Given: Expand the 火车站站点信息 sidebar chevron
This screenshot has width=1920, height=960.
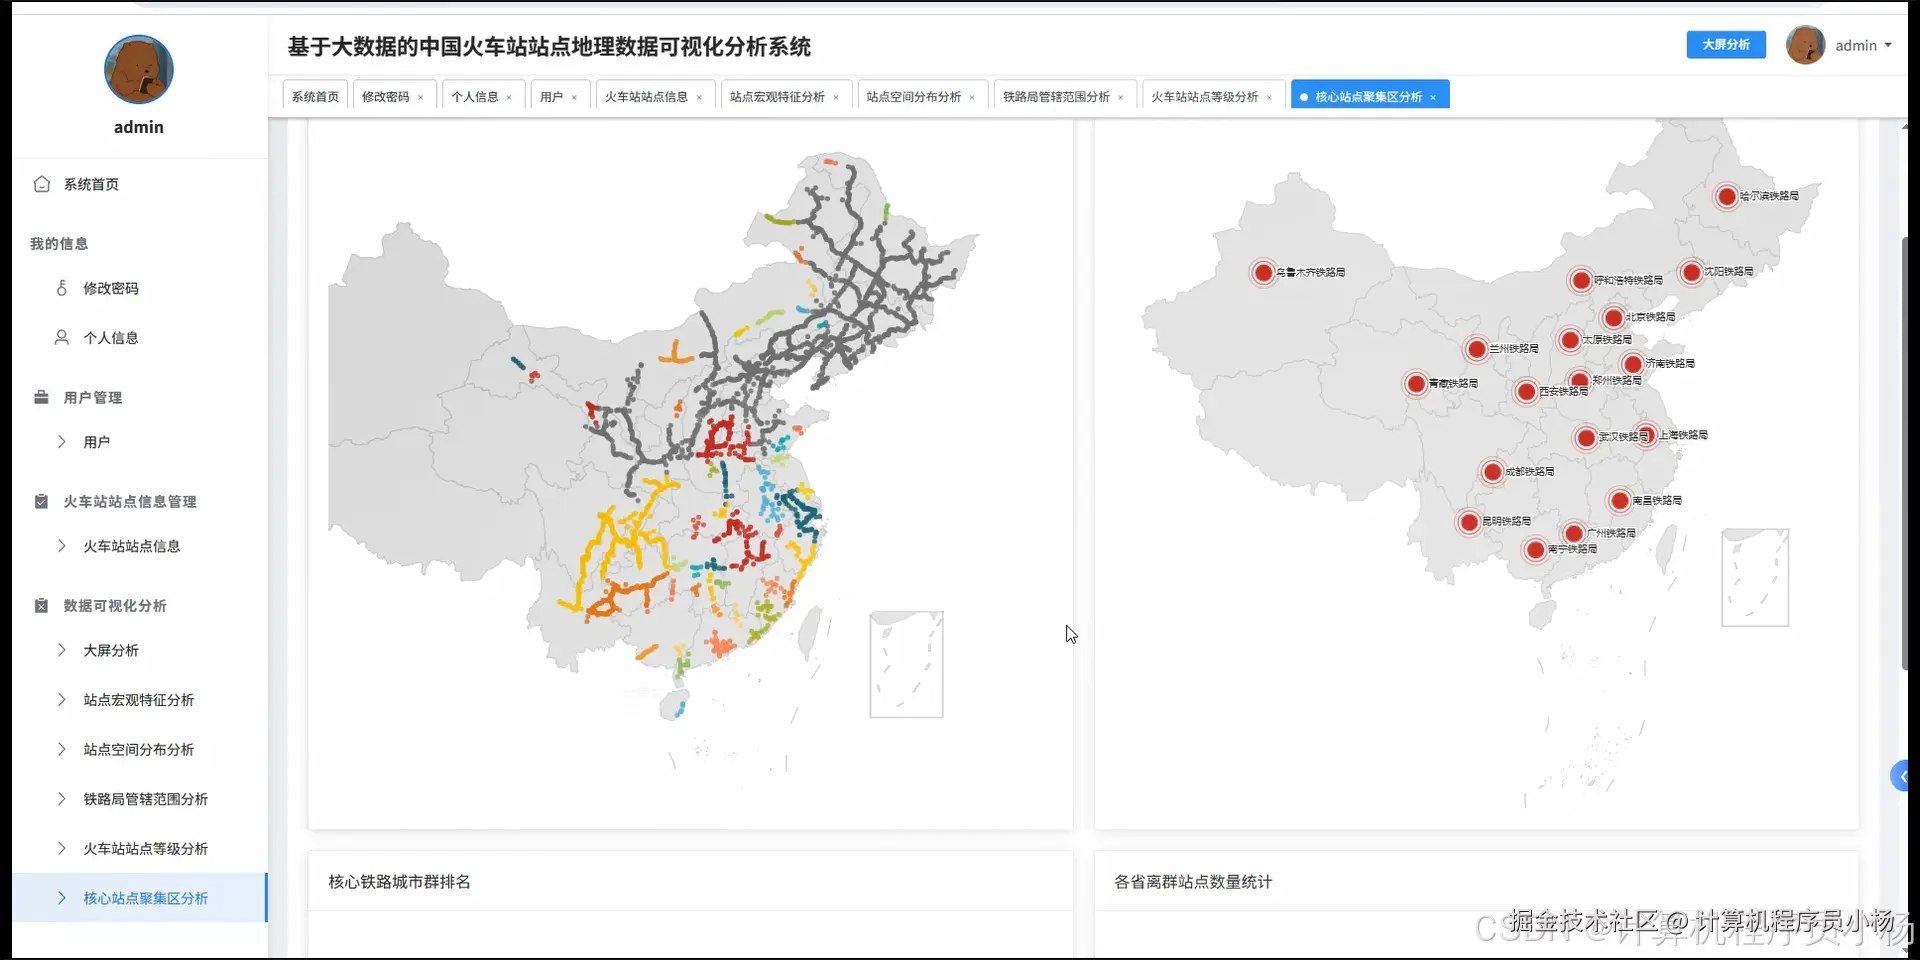Looking at the screenshot, I should tap(62, 546).
